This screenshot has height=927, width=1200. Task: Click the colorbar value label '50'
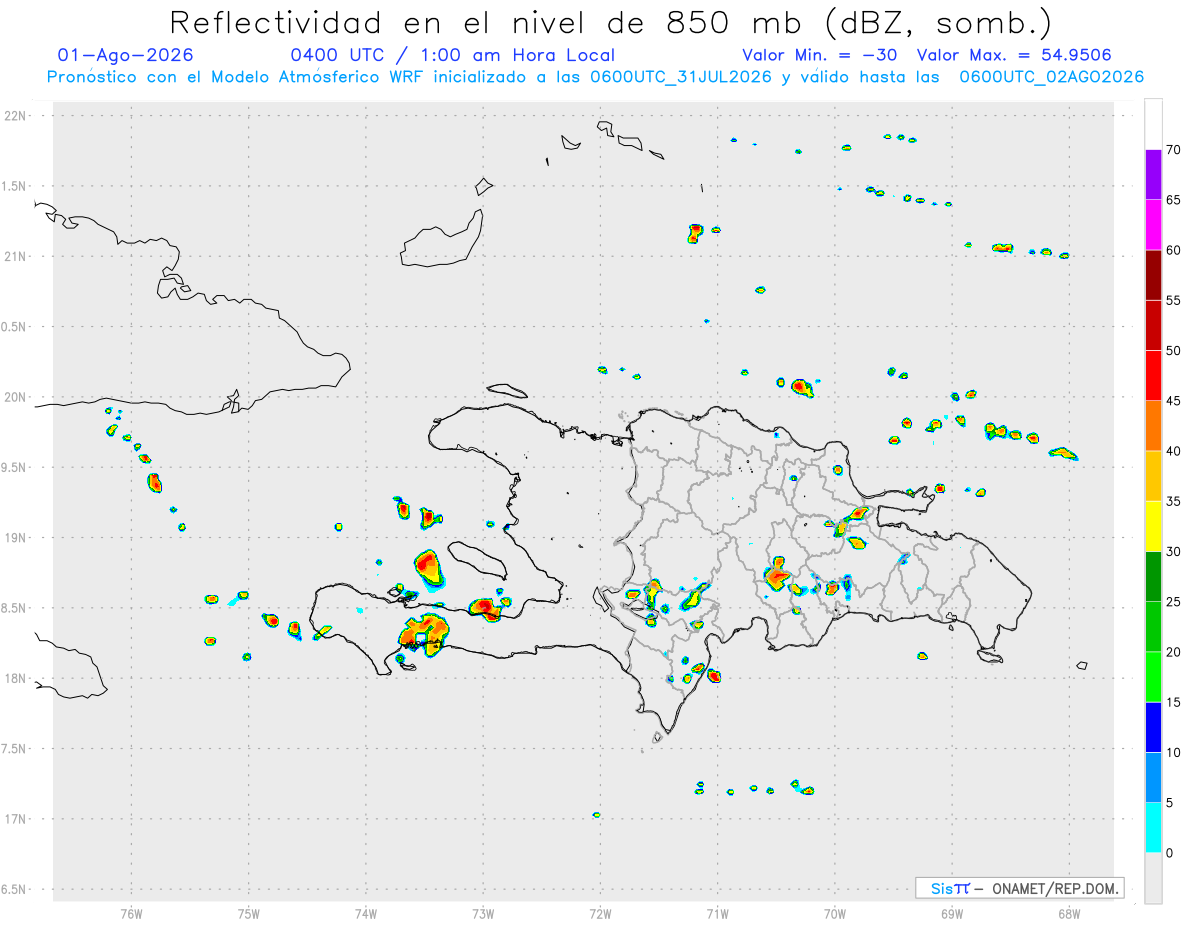[x=1174, y=351]
